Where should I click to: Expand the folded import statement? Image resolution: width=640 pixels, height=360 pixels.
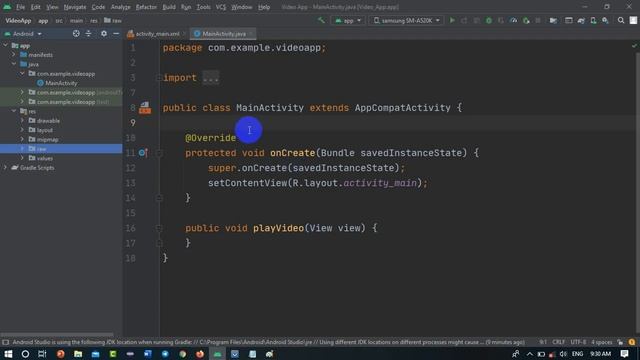click(211, 78)
